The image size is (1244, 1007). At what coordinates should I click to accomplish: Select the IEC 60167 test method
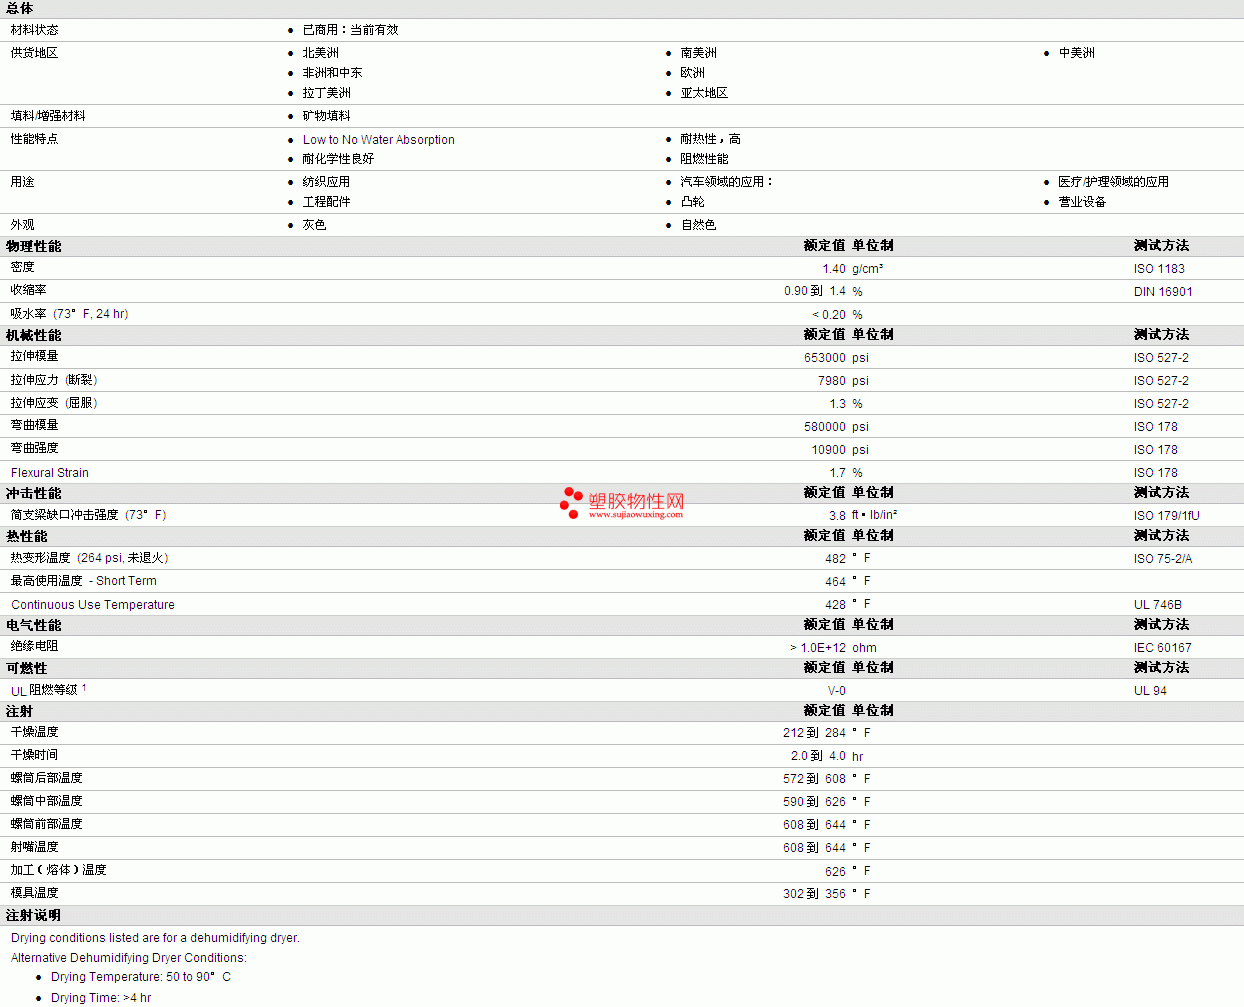coord(1163,648)
